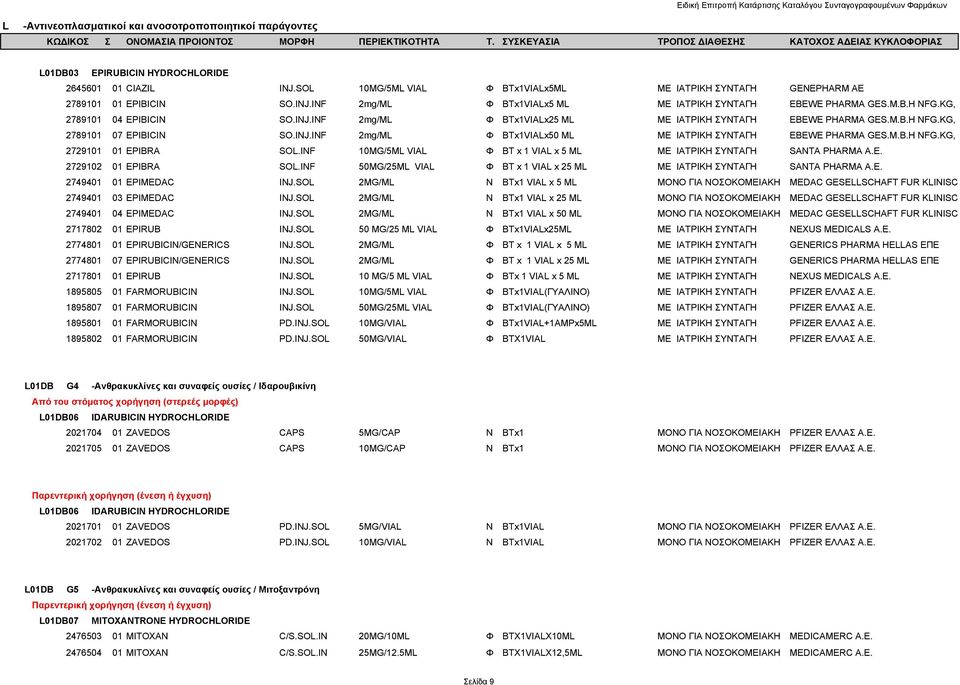Select GENEPHARM AE license holder
Viewport: 960px width, 685px height.
click(x=827, y=89)
